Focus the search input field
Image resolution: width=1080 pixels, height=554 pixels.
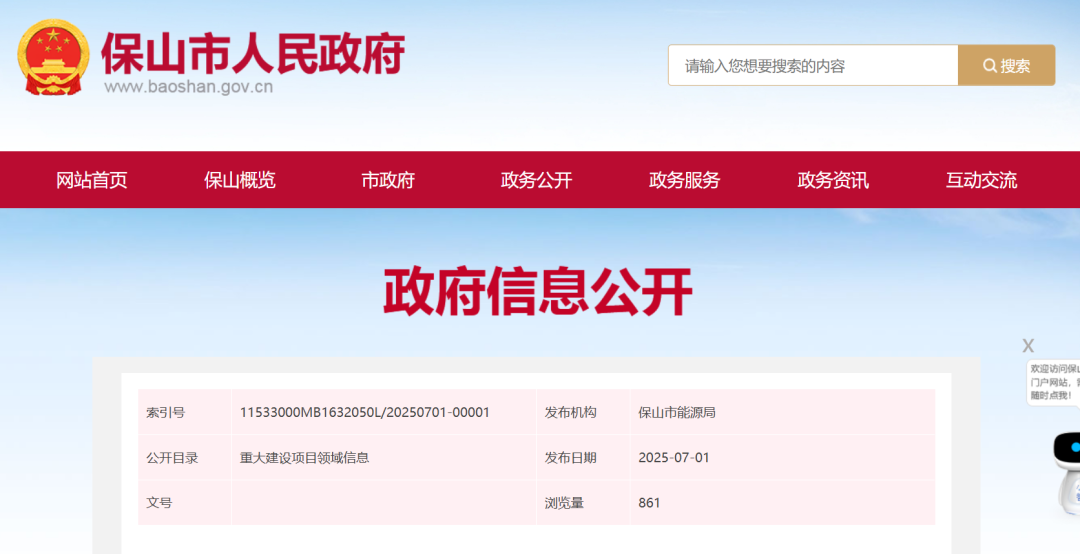[812, 66]
